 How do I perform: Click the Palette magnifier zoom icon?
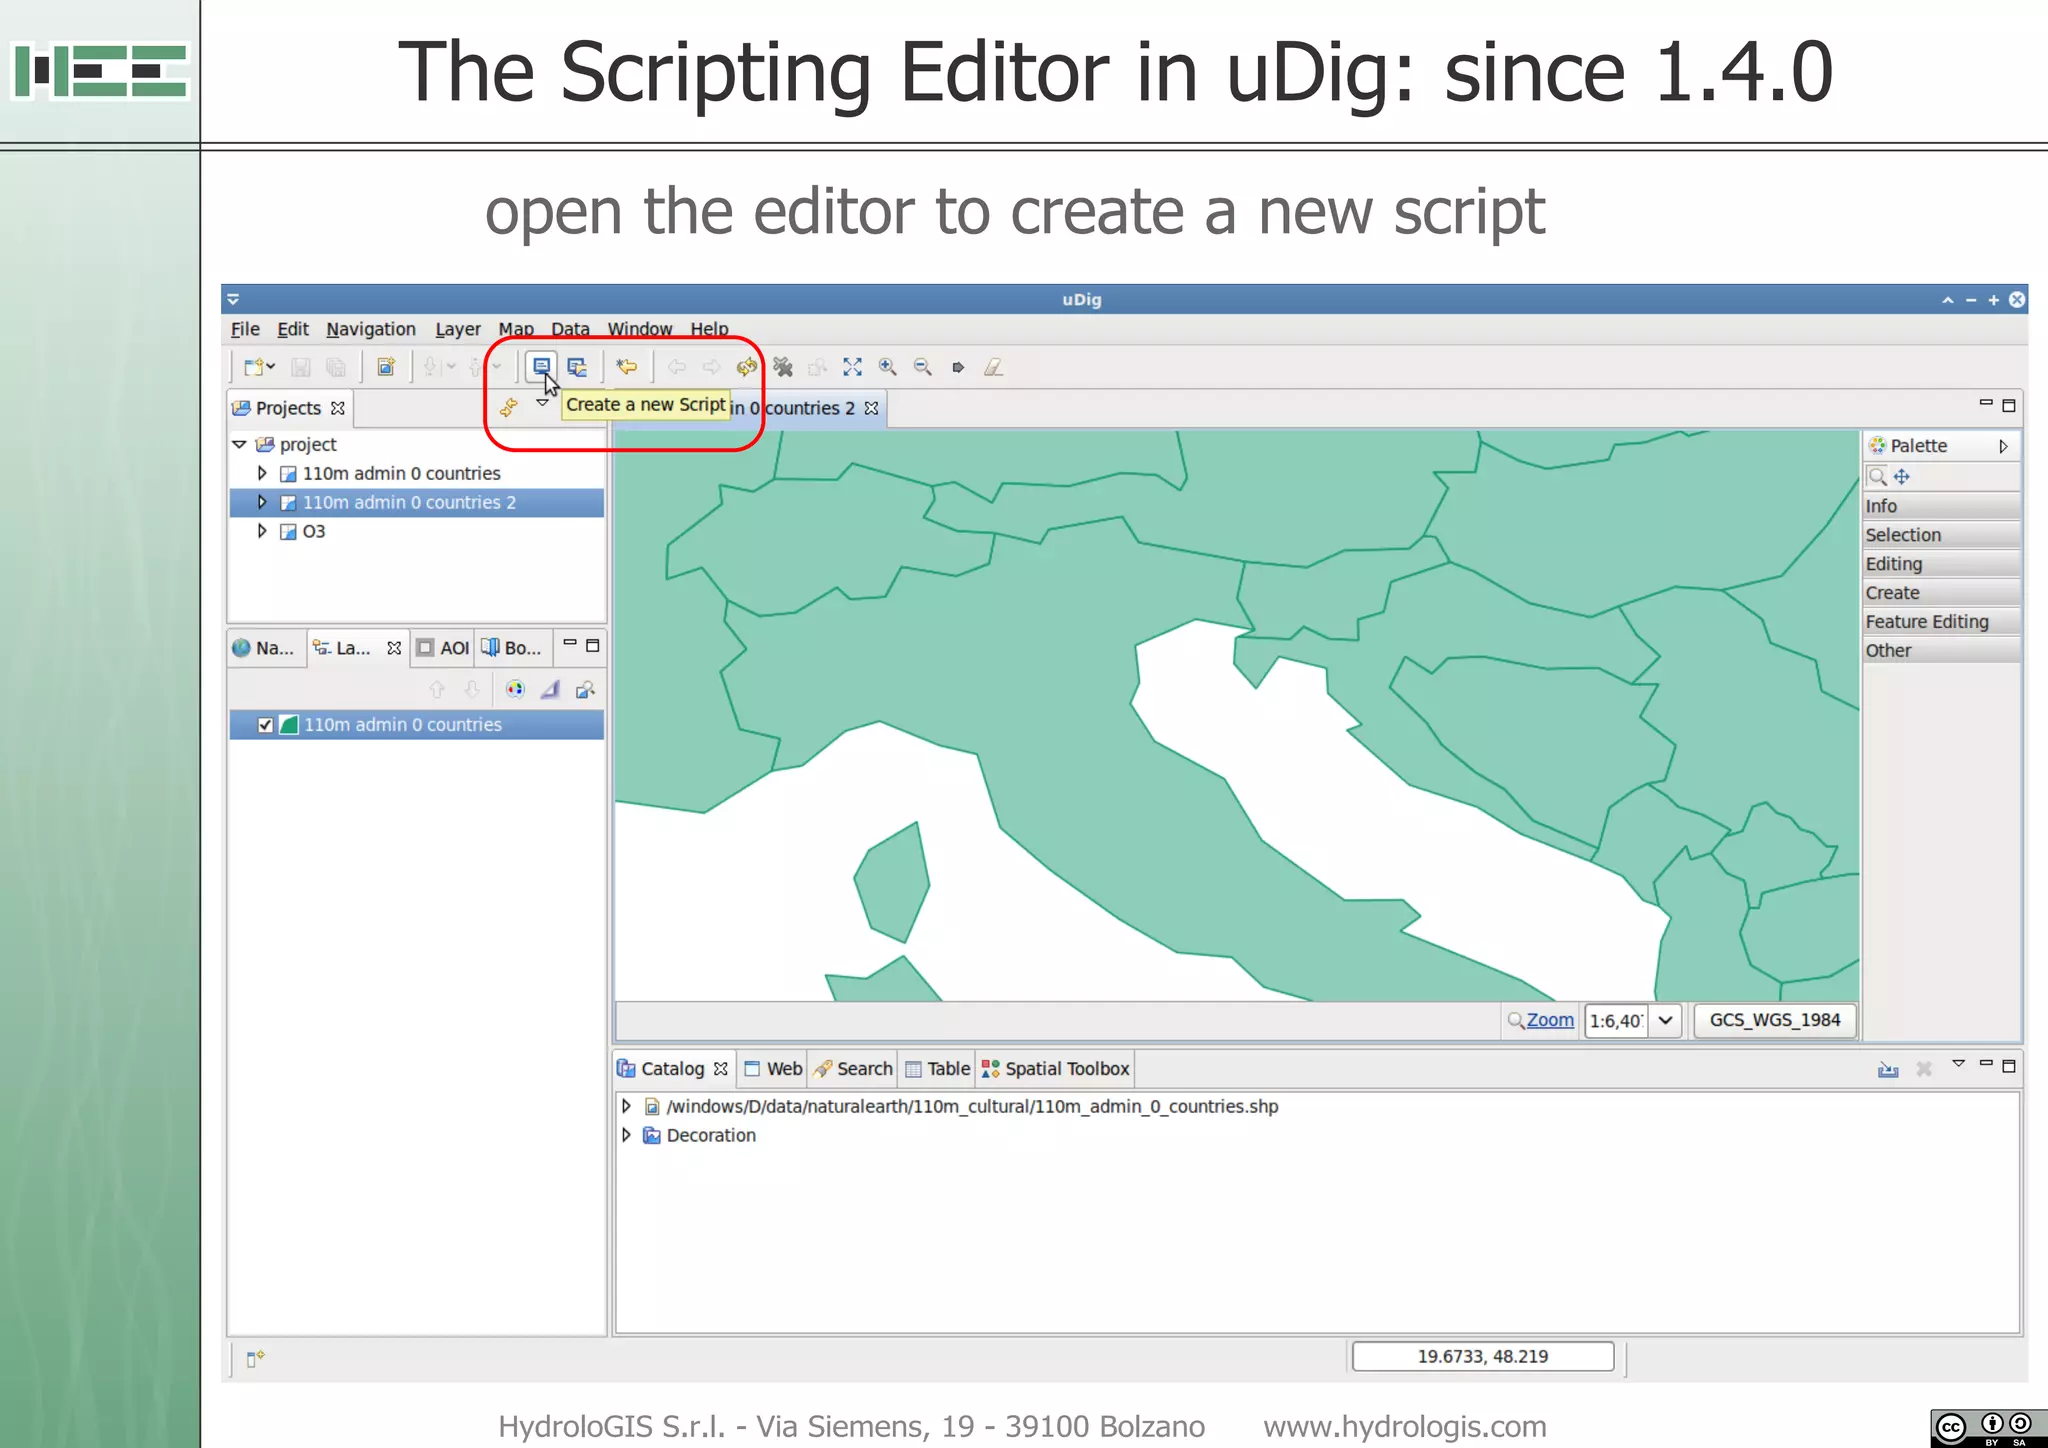[1877, 476]
